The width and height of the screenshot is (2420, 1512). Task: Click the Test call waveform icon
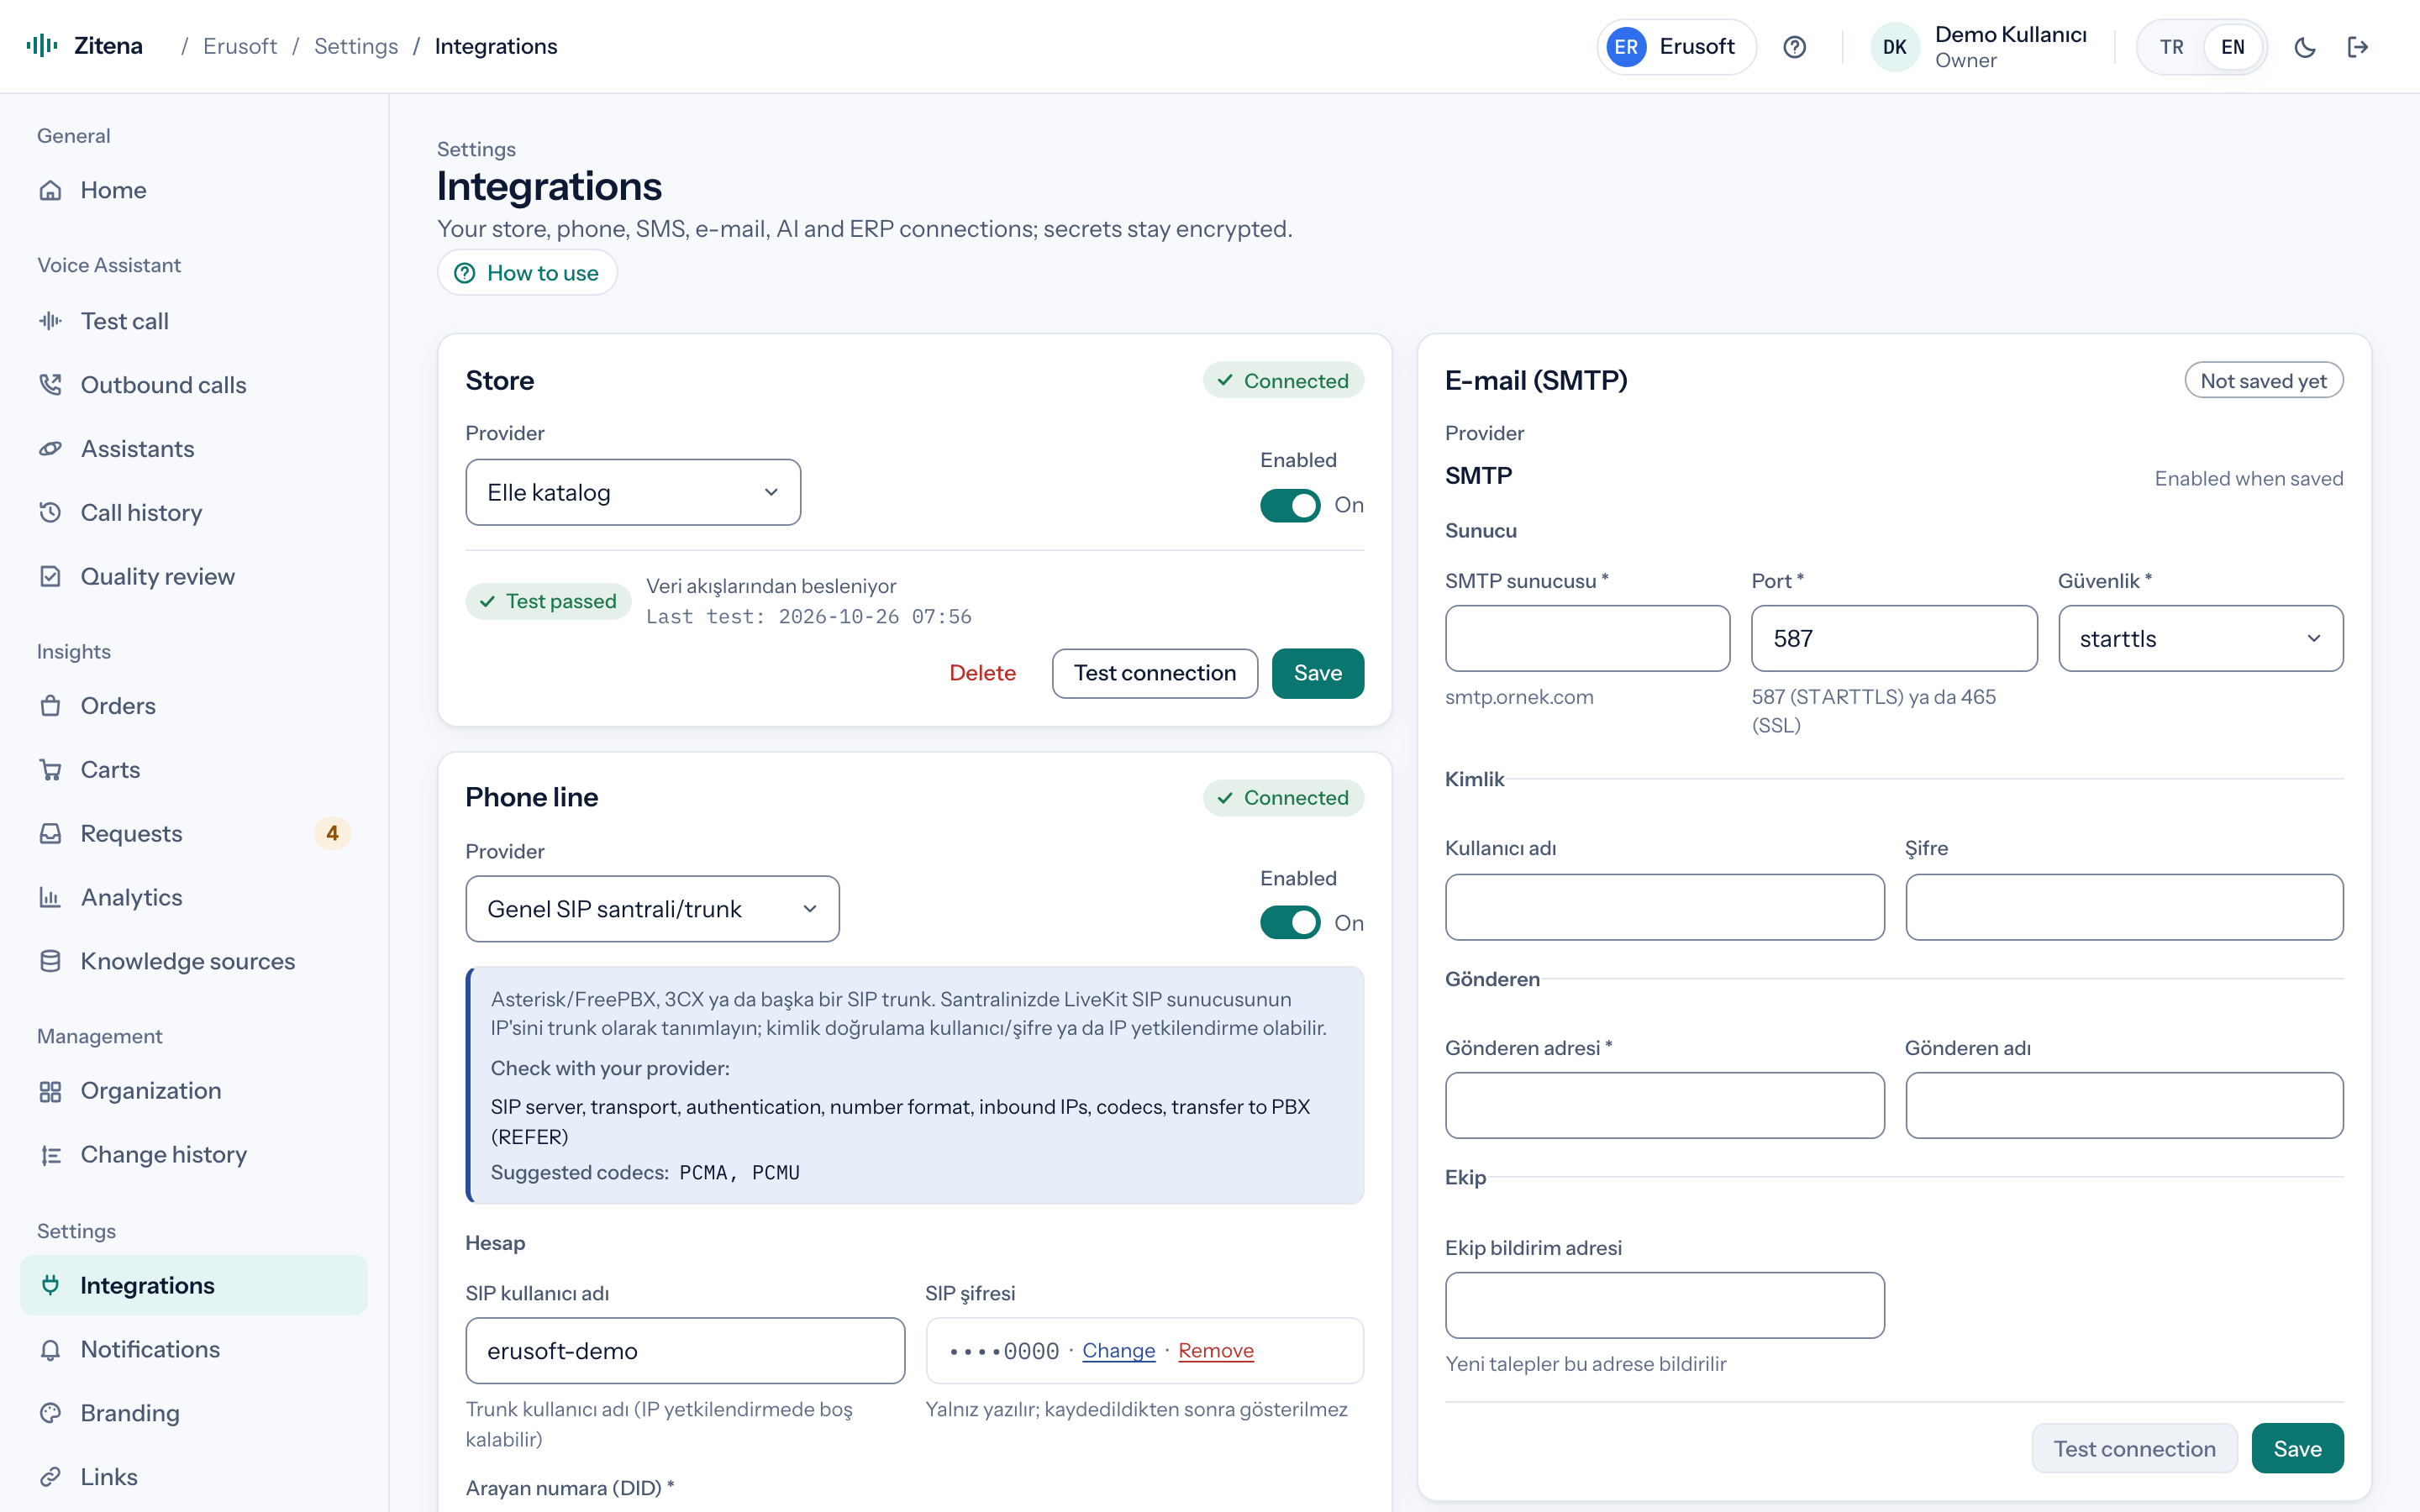(x=50, y=321)
